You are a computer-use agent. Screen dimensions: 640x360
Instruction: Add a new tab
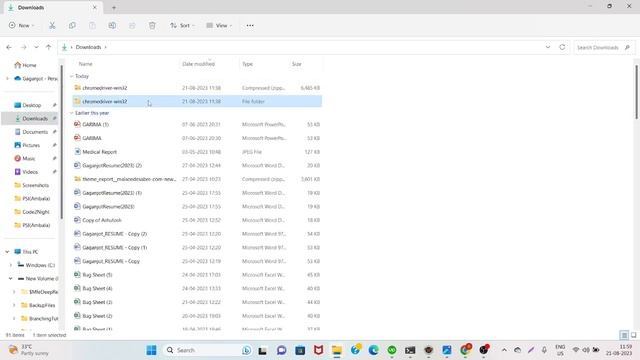click(114, 7)
